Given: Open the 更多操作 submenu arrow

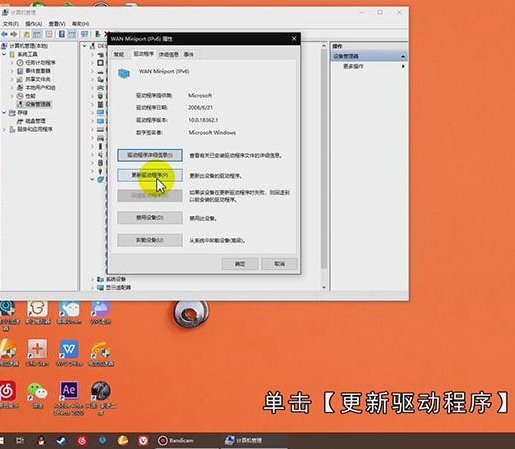Looking at the screenshot, I should click(x=403, y=66).
